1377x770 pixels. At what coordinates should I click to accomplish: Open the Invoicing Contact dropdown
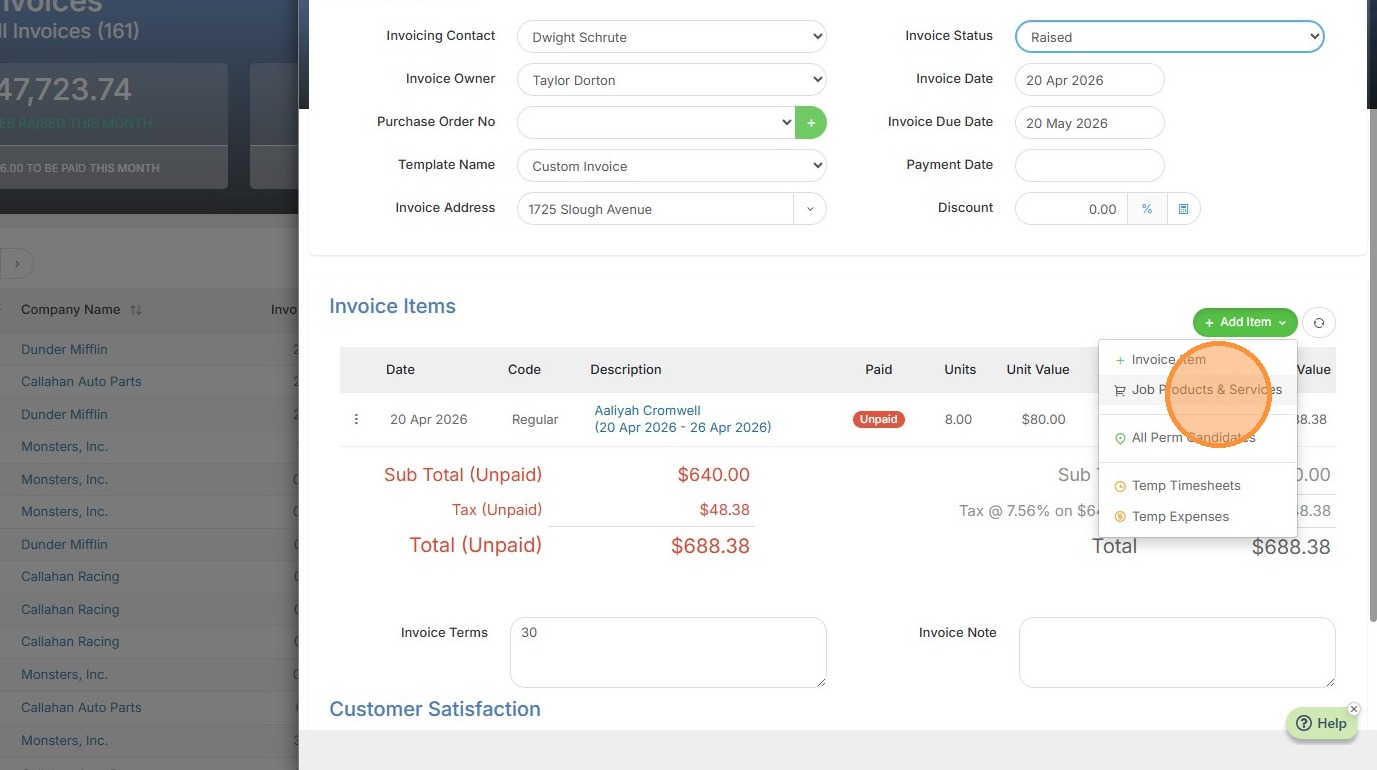coord(671,37)
